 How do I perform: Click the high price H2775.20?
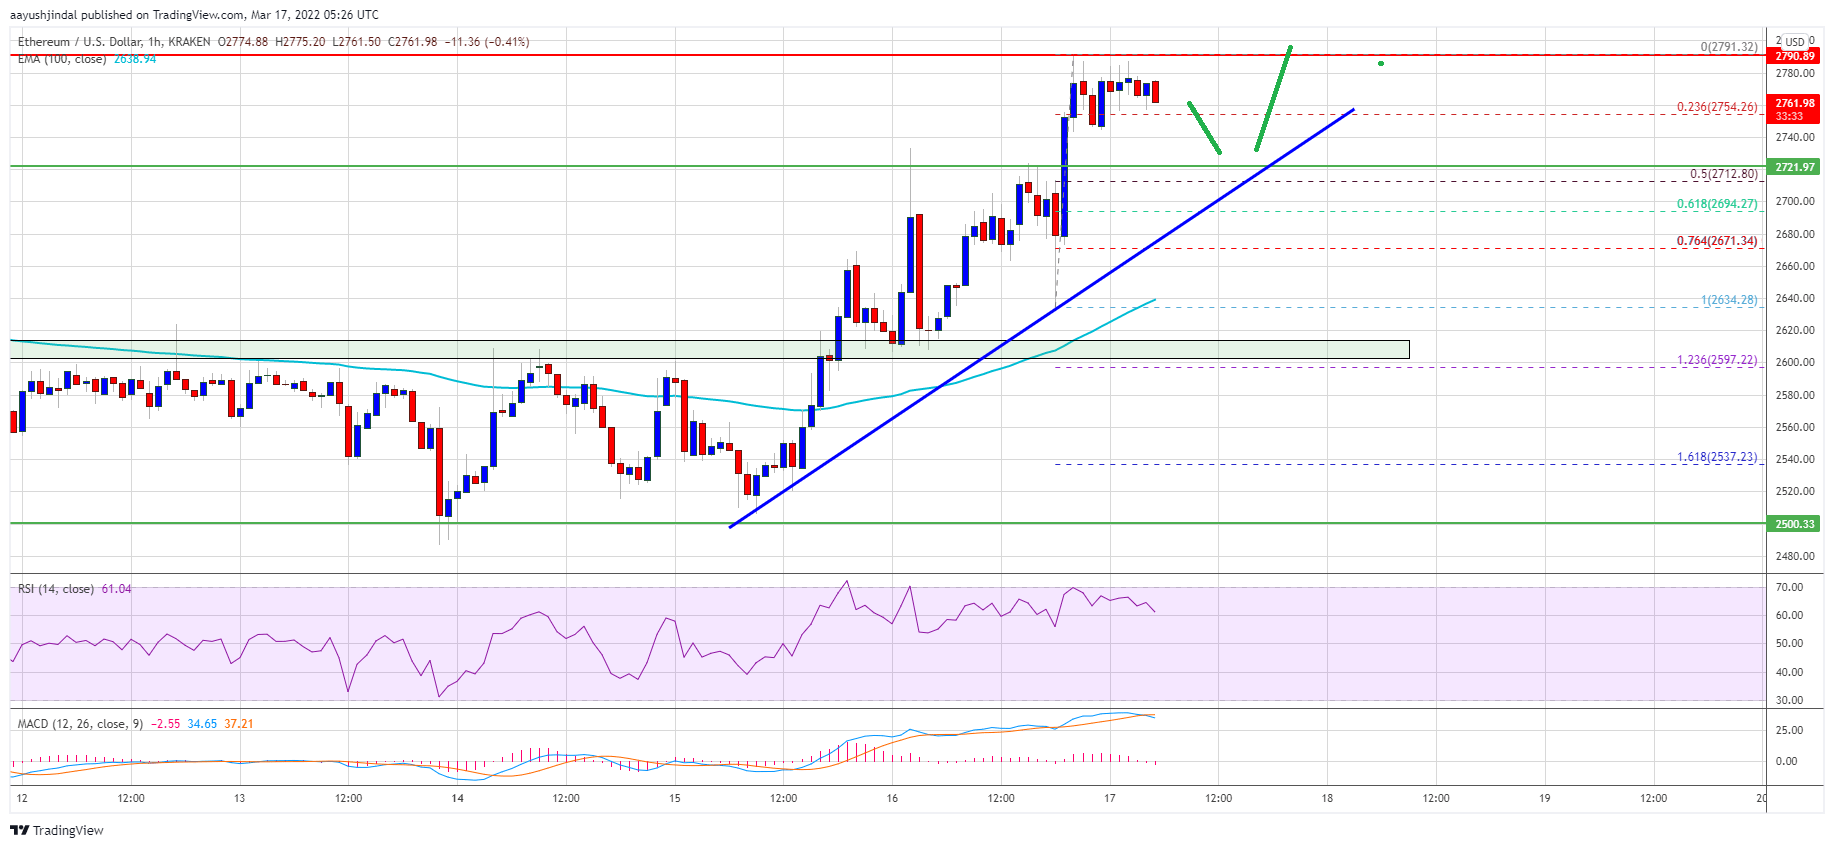pos(300,42)
